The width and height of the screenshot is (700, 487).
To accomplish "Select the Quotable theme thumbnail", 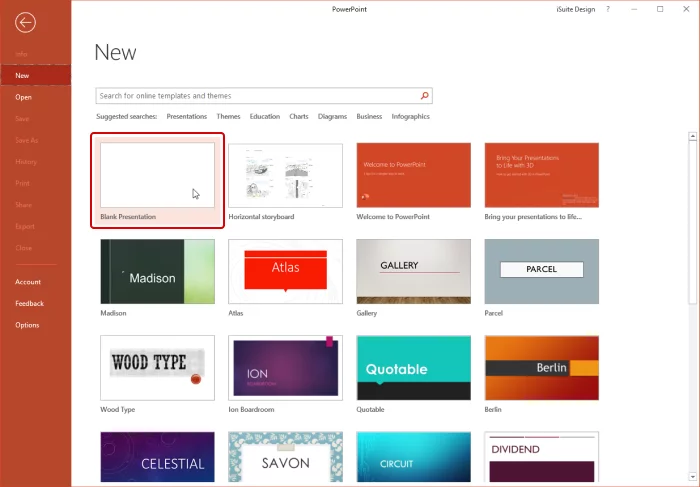I will (x=413, y=368).
